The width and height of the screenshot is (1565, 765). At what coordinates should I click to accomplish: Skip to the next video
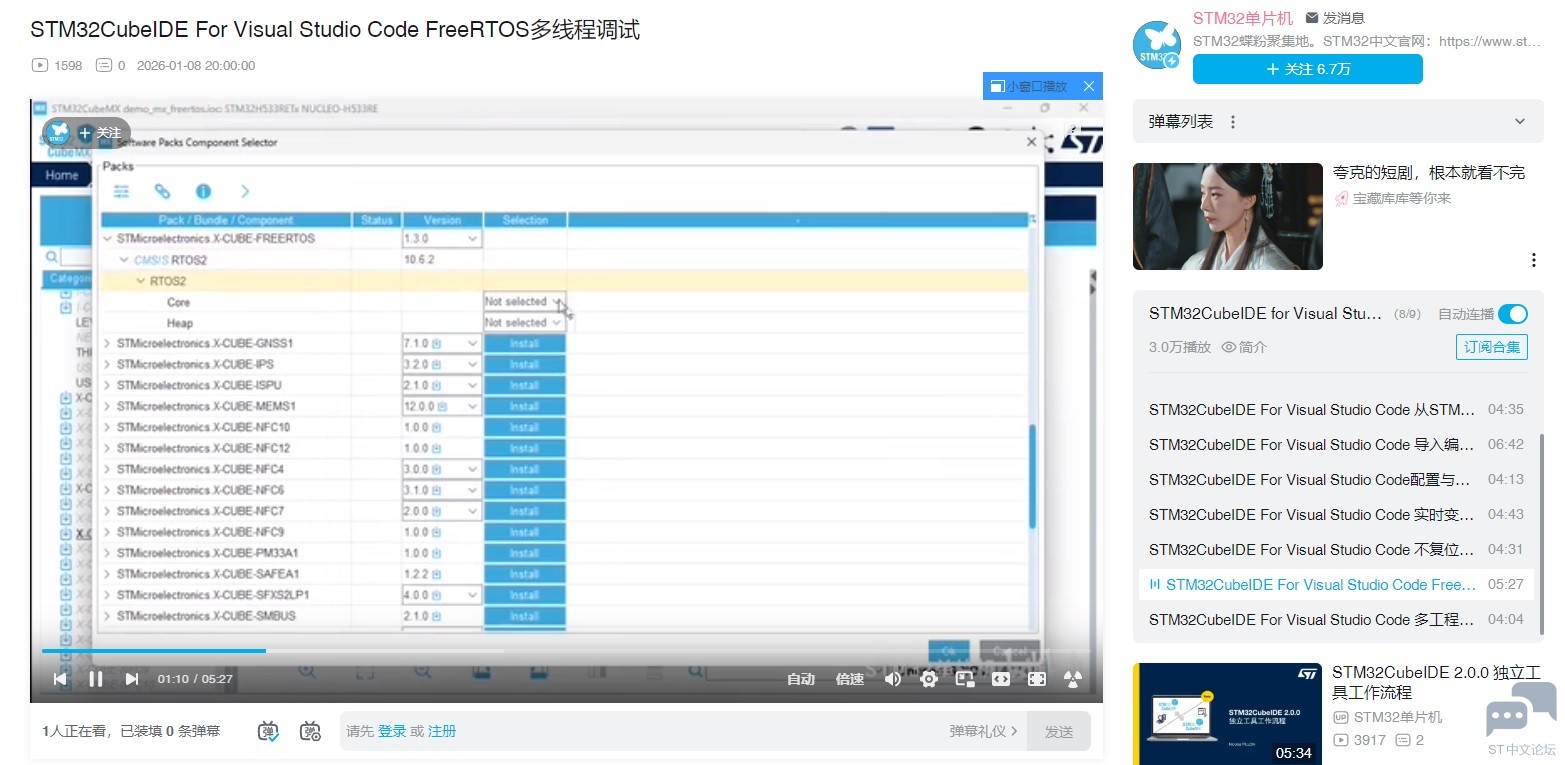point(132,679)
